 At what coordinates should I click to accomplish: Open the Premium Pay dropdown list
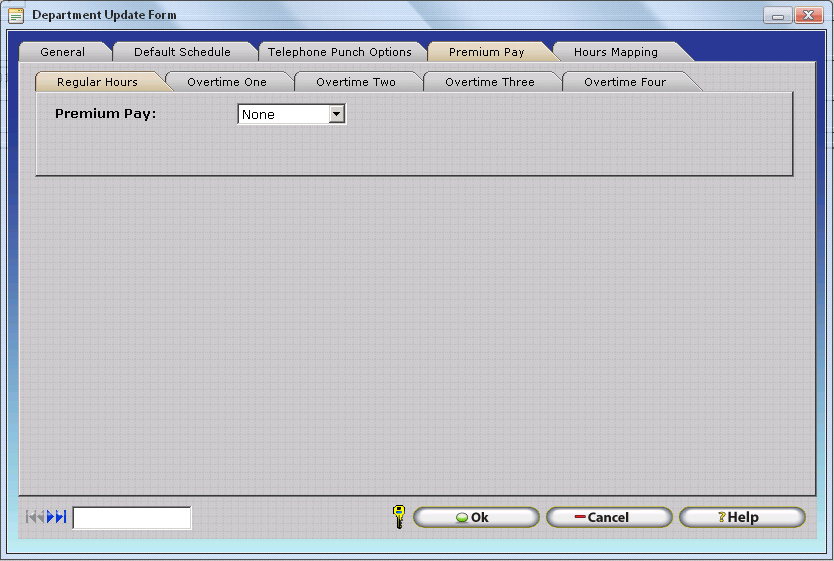[x=337, y=114]
